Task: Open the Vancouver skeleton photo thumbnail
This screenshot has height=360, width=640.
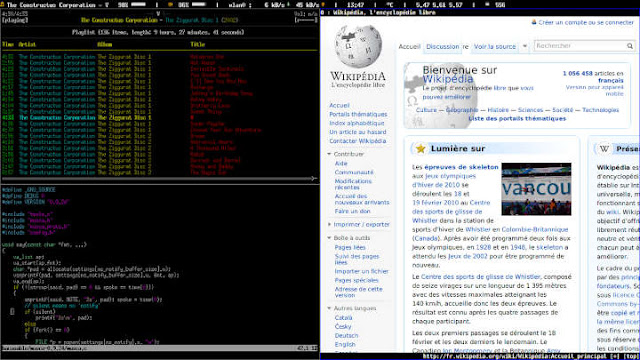Action: click(536, 189)
